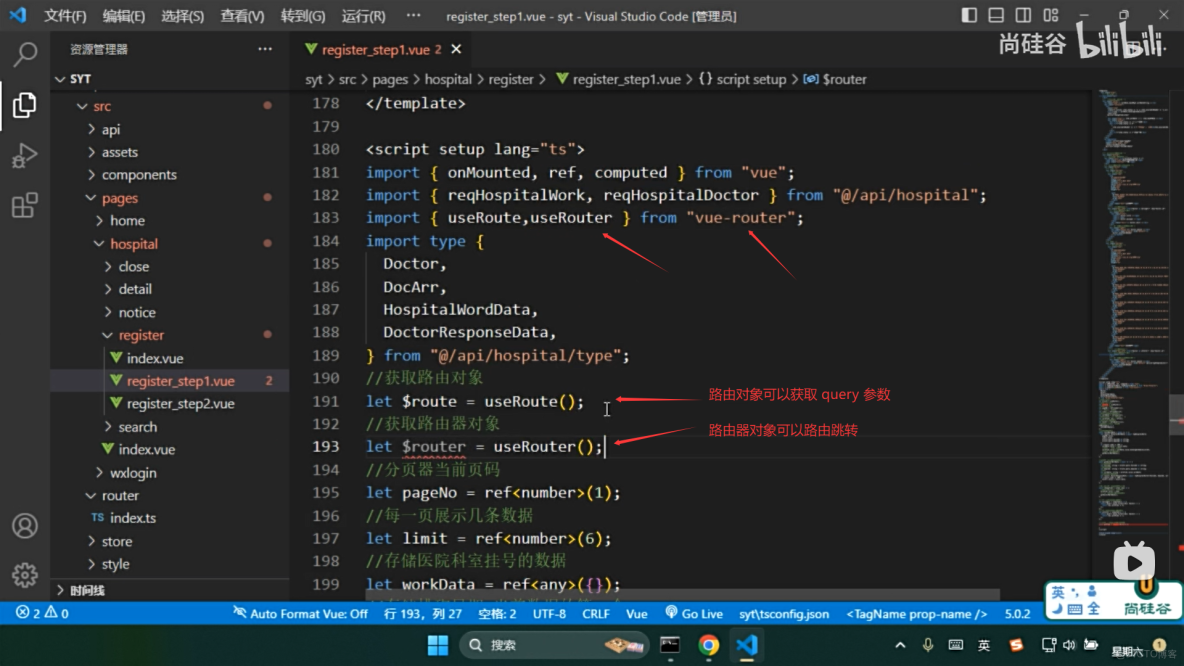
Task: Expand the 时间线 section
Action: [87, 590]
